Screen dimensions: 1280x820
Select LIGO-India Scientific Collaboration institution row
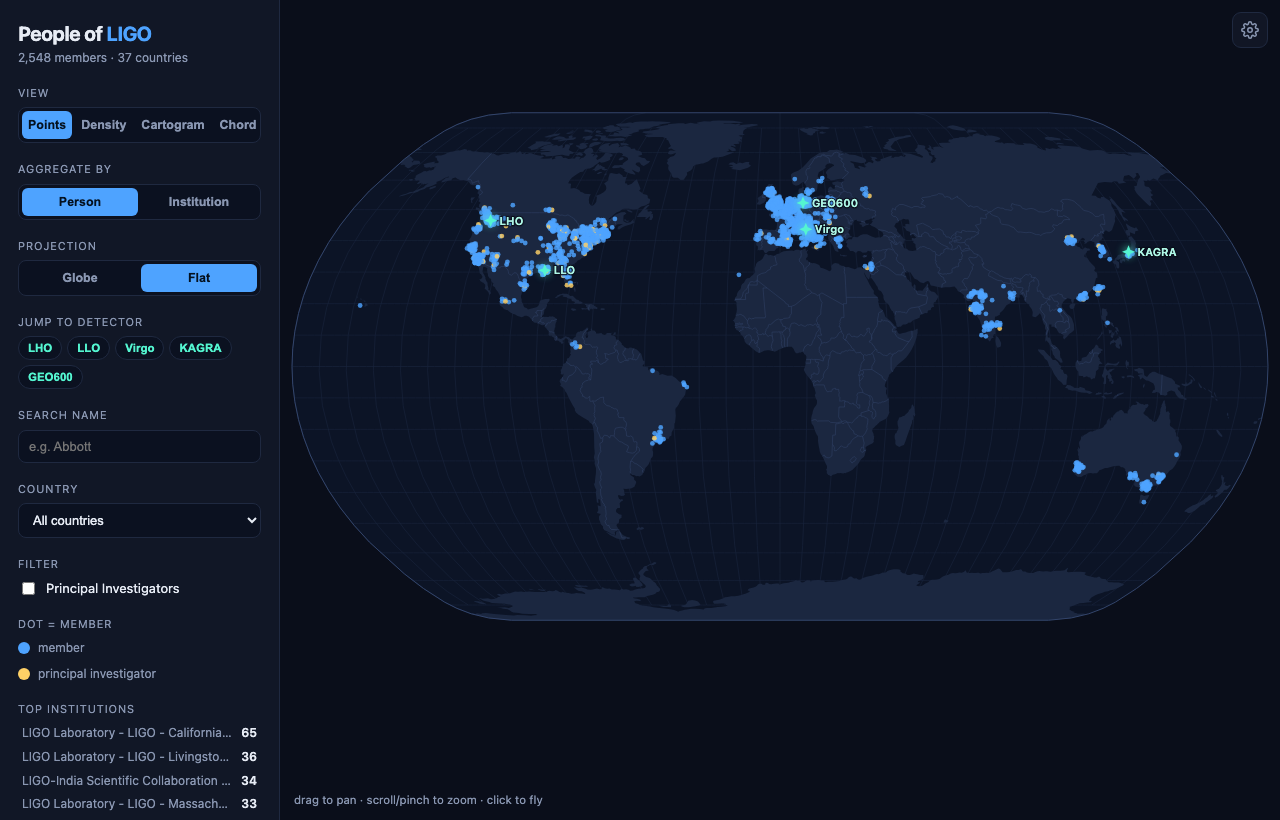pos(139,781)
